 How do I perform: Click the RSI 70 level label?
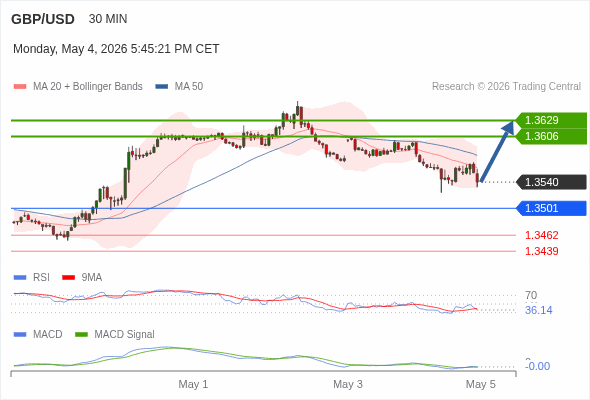click(531, 295)
